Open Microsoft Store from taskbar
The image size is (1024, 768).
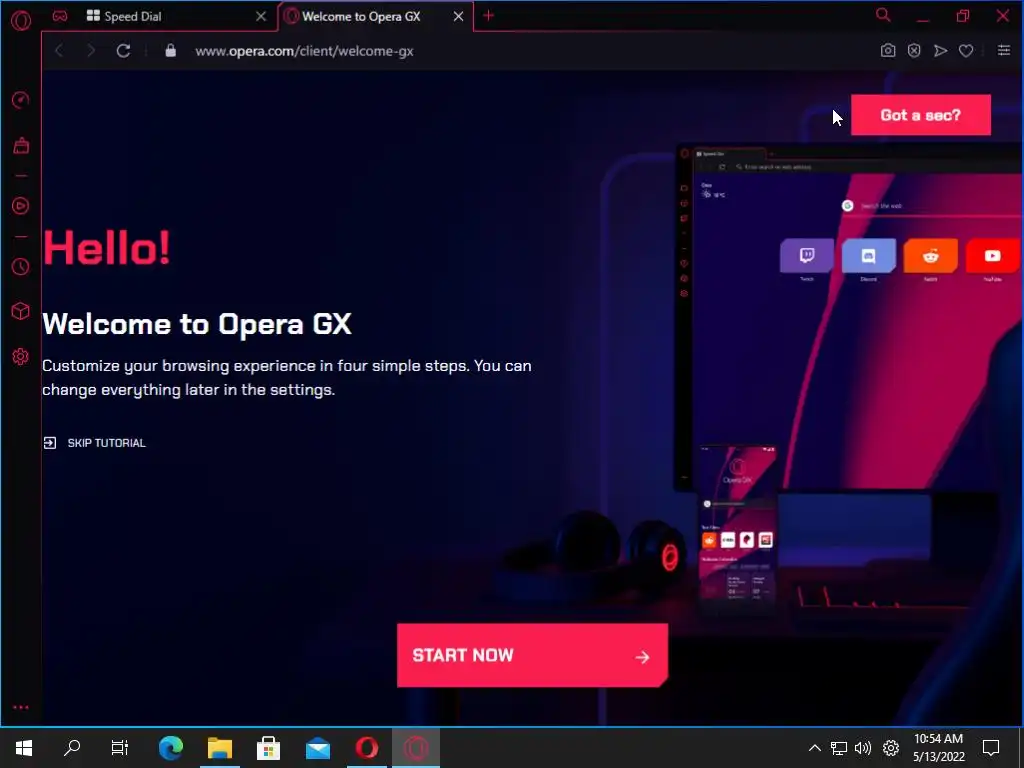pyautogui.click(x=268, y=748)
